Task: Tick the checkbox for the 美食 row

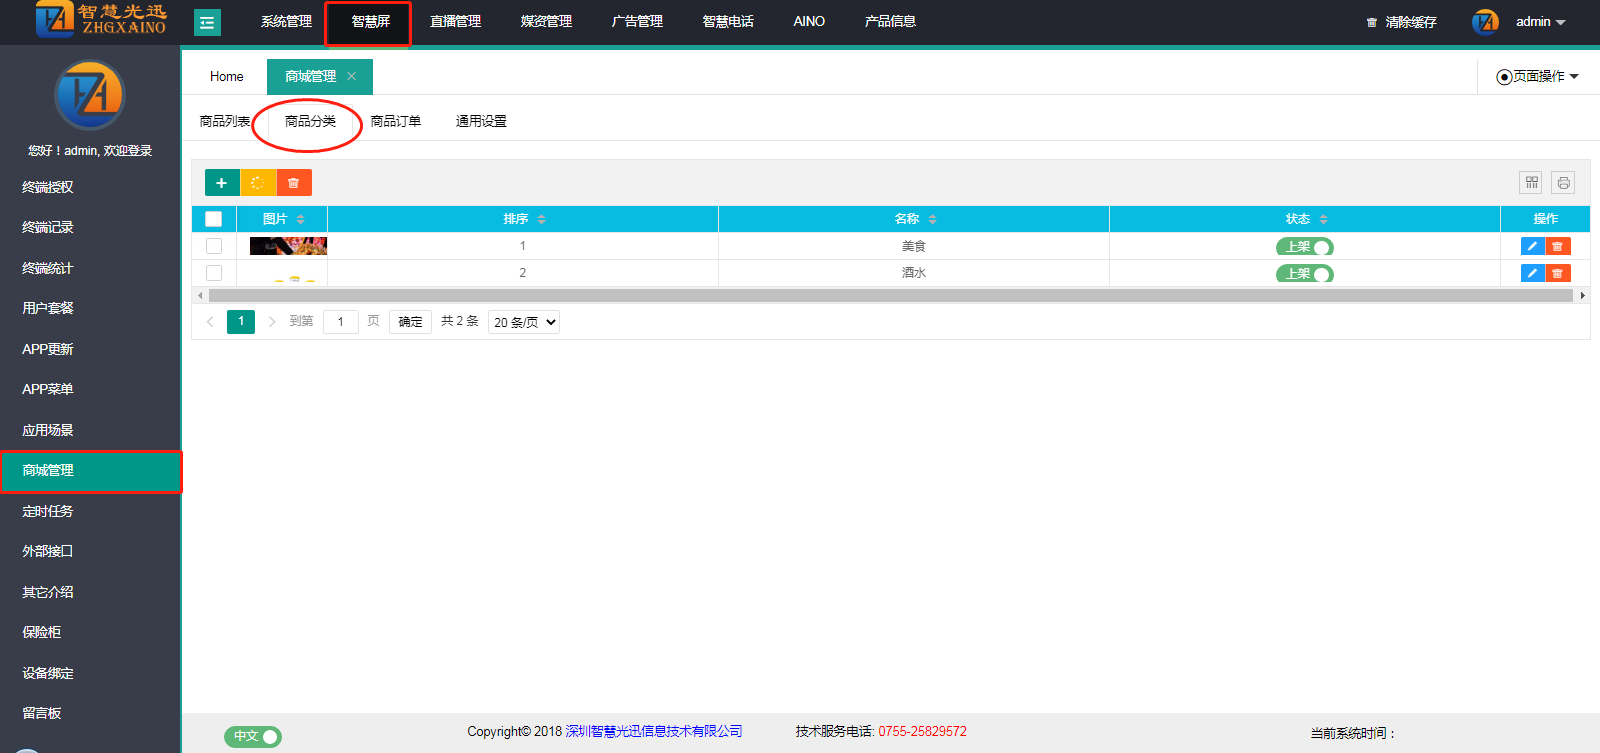Action: [213, 246]
